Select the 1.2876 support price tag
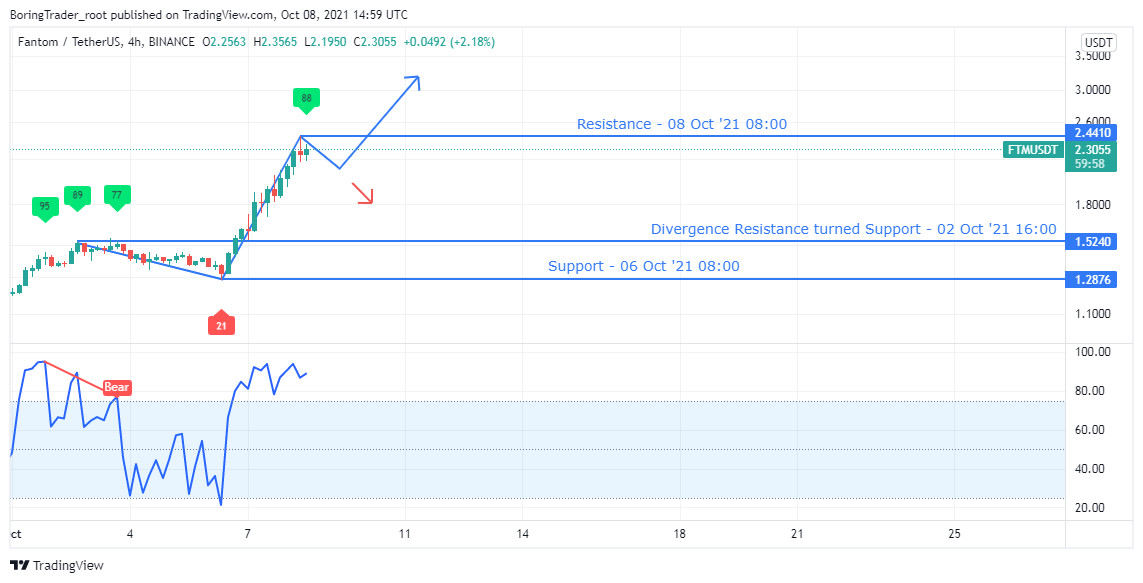Screen dimensions: 1143x583 [1091, 279]
